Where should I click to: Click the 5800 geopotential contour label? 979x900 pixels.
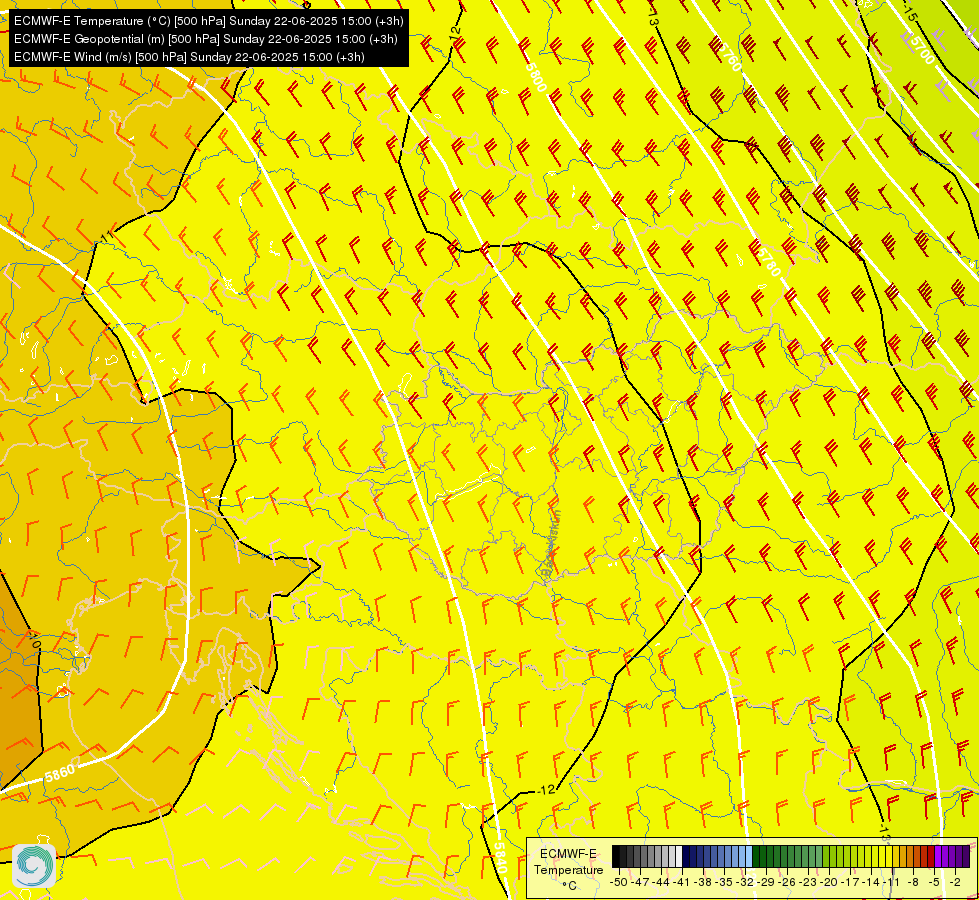click(536, 77)
